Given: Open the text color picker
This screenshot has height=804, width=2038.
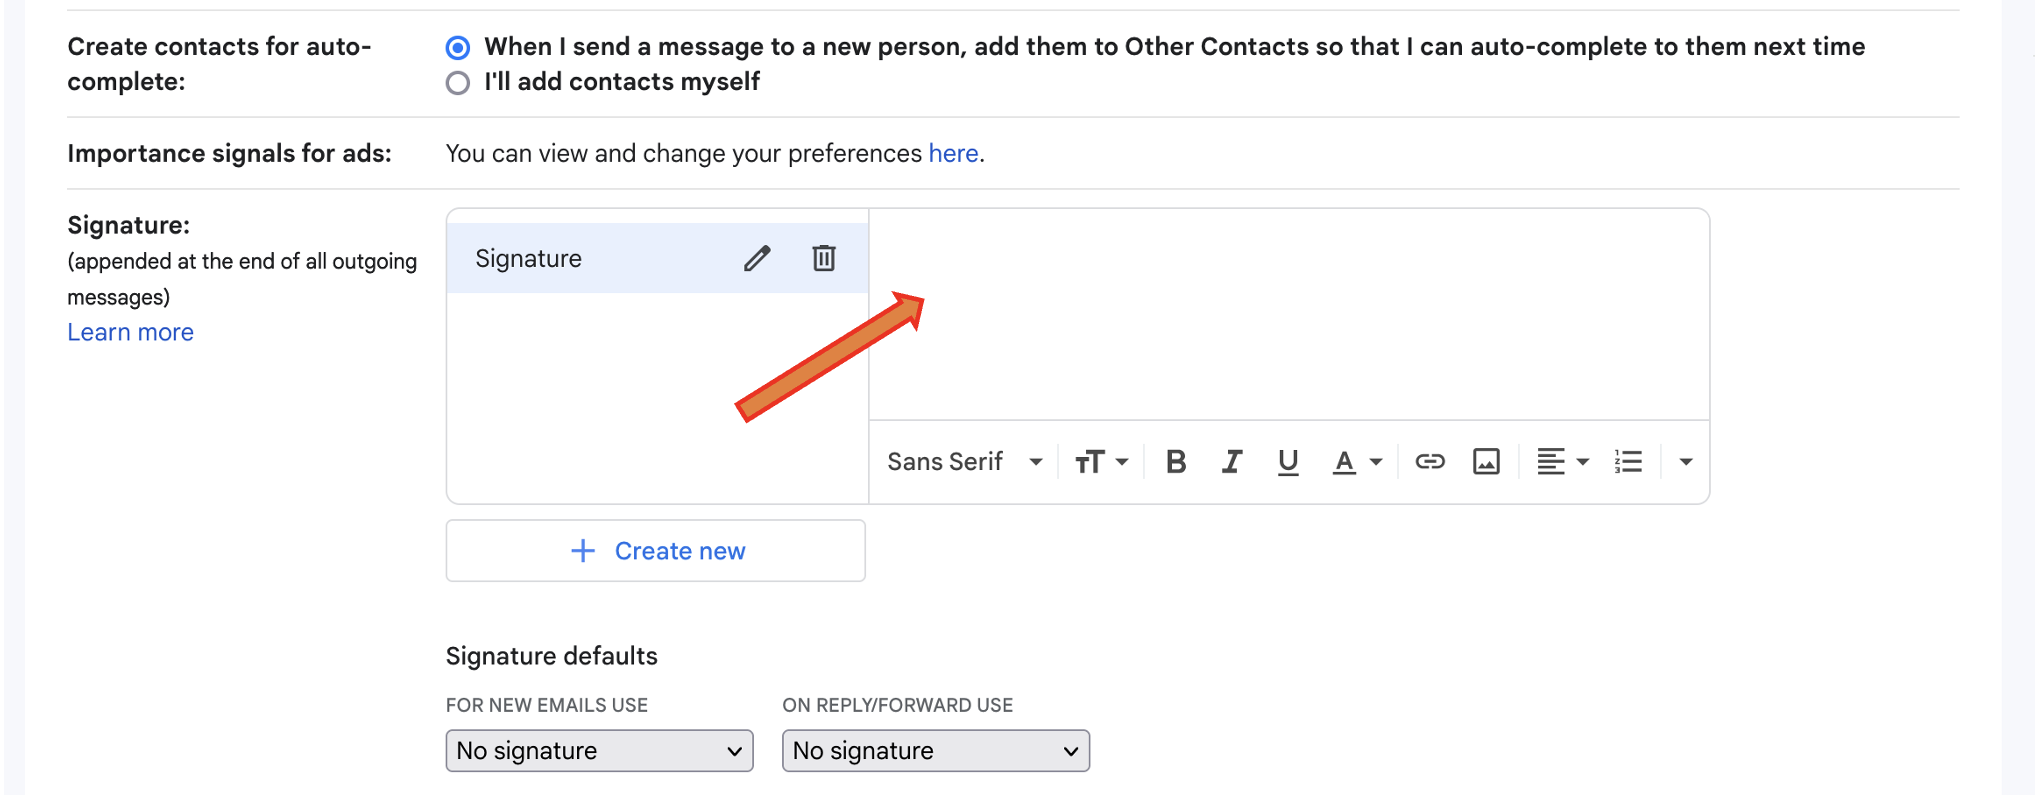Looking at the screenshot, I should click(1357, 461).
